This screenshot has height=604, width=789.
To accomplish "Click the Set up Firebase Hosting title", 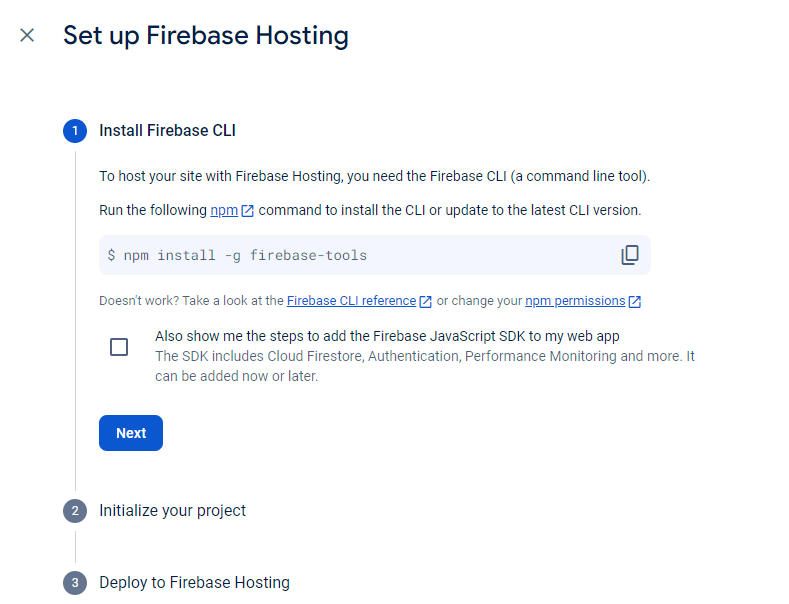I will [x=206, y=36].
